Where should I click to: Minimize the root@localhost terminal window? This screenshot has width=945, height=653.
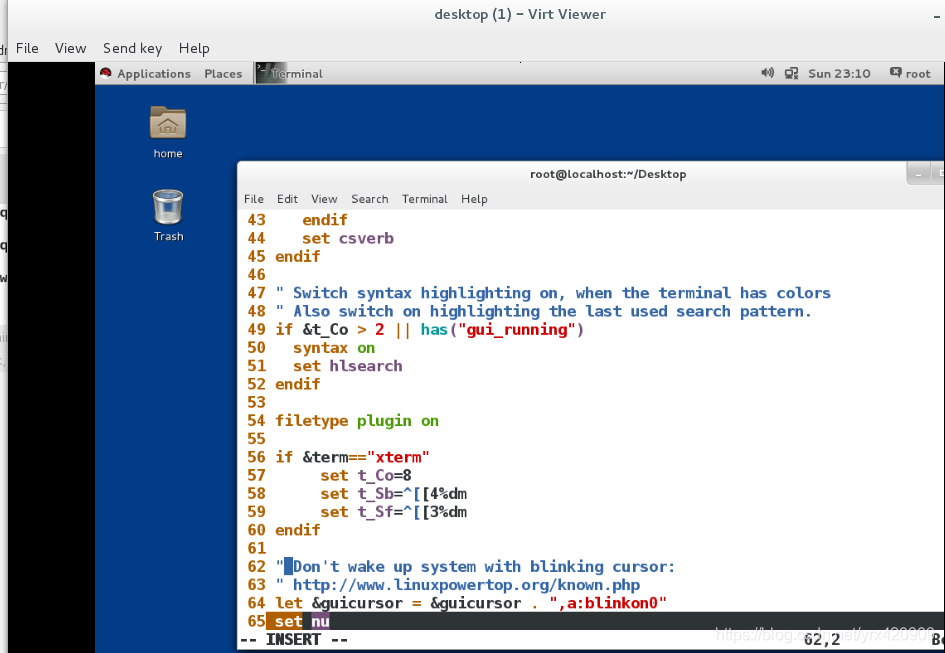918,174
